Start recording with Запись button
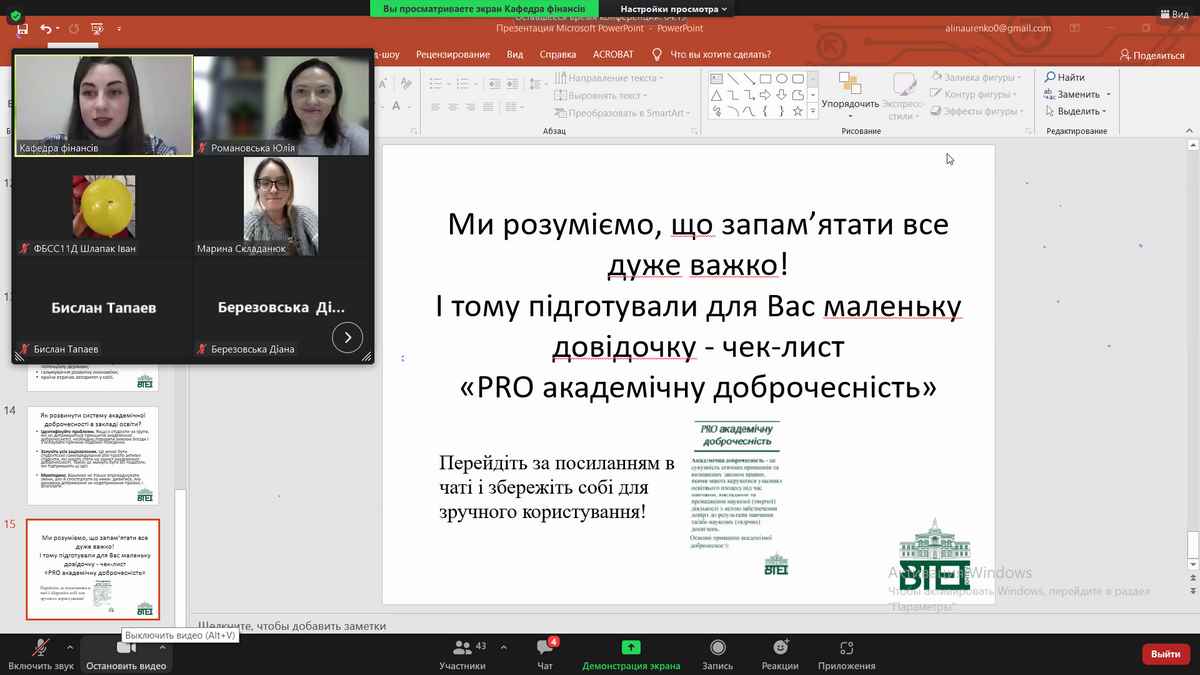This screenshot has height=675, width=1200. pyautogui.click(x=717, y=654)
